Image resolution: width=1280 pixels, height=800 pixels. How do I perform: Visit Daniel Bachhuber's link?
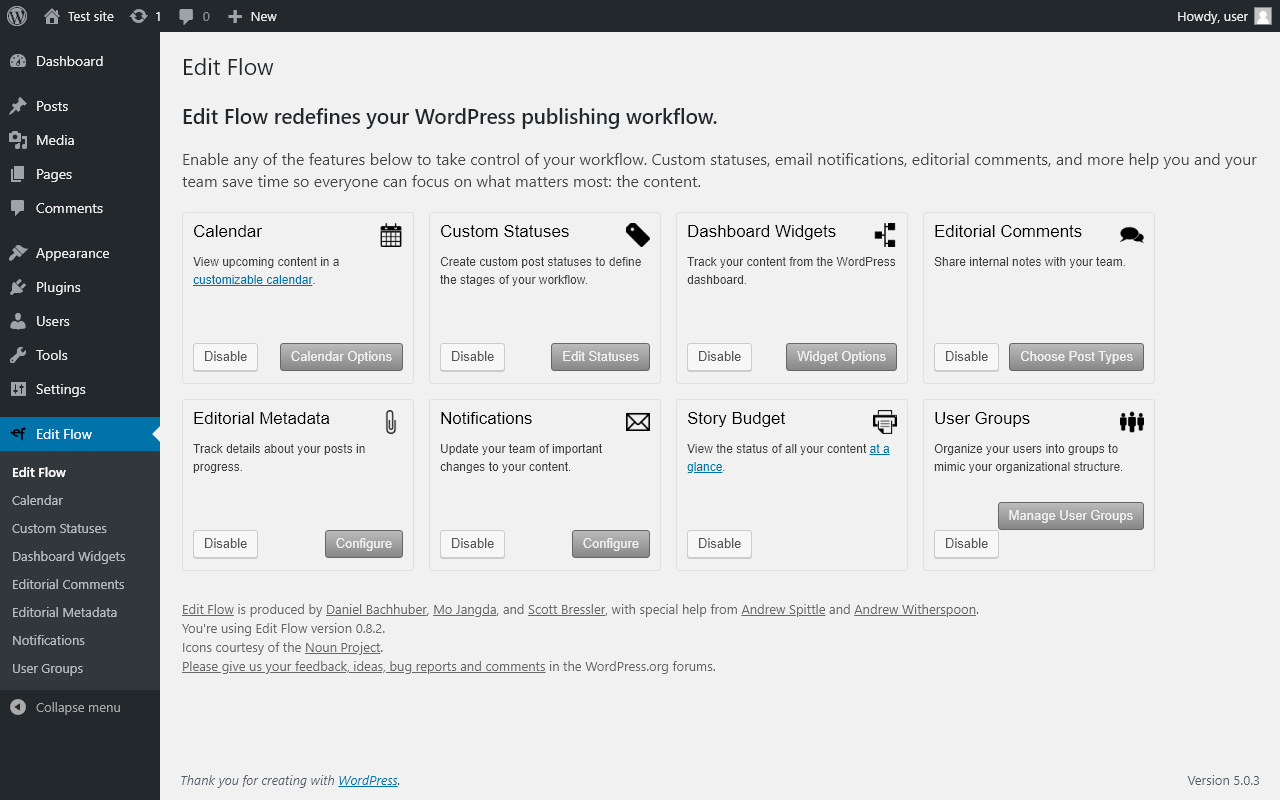[377, 609]
